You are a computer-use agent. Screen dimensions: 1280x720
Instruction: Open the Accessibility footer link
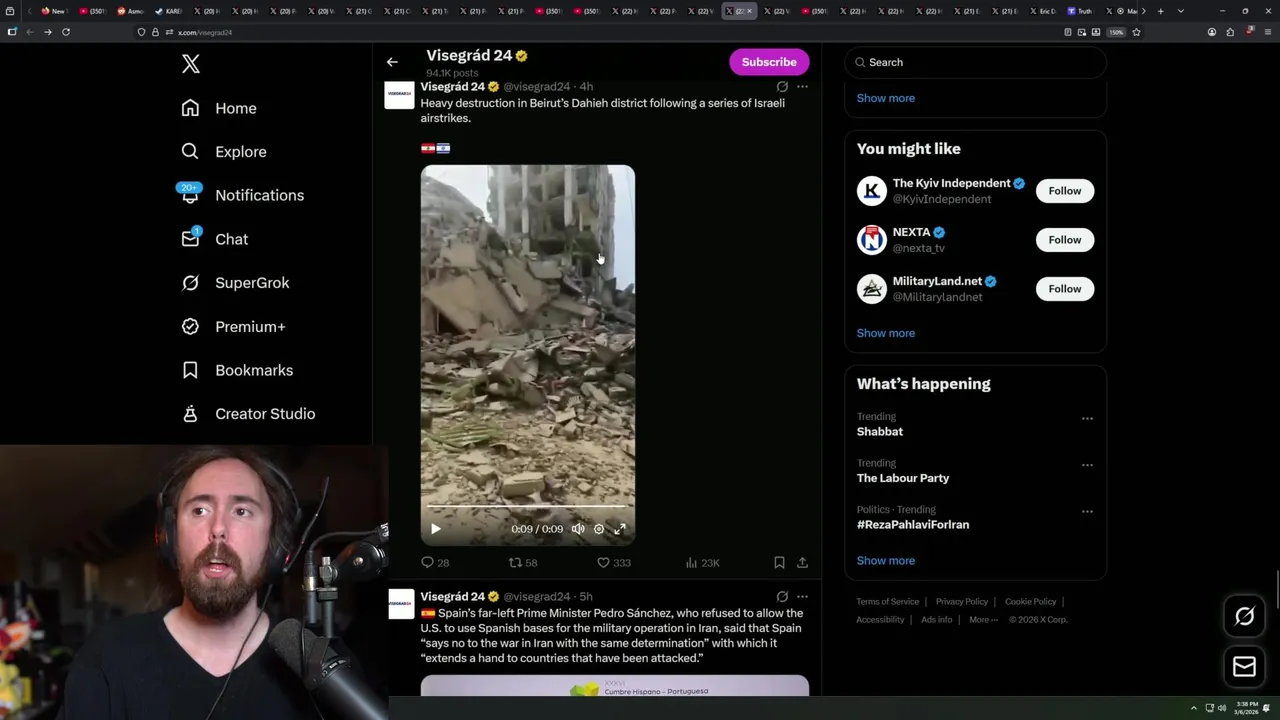coord(880,620)
